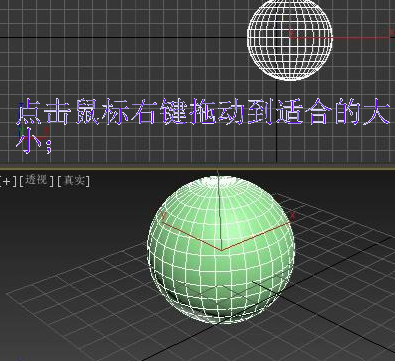Click the gizmo origin where the red axes meet
Viewport: 395px width, 361px height.
(x=221, y=250)
